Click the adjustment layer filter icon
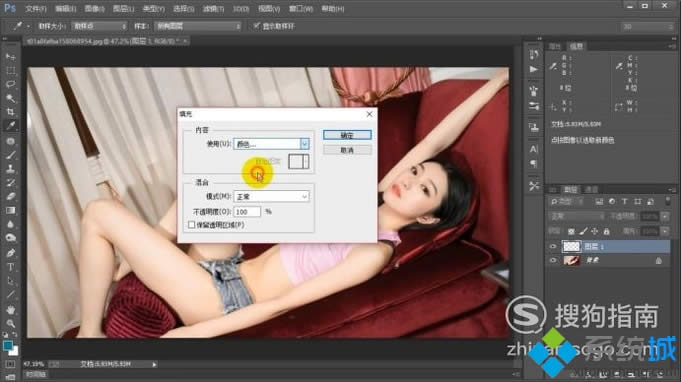The image size is (681, 382). [x=612, y=201]
